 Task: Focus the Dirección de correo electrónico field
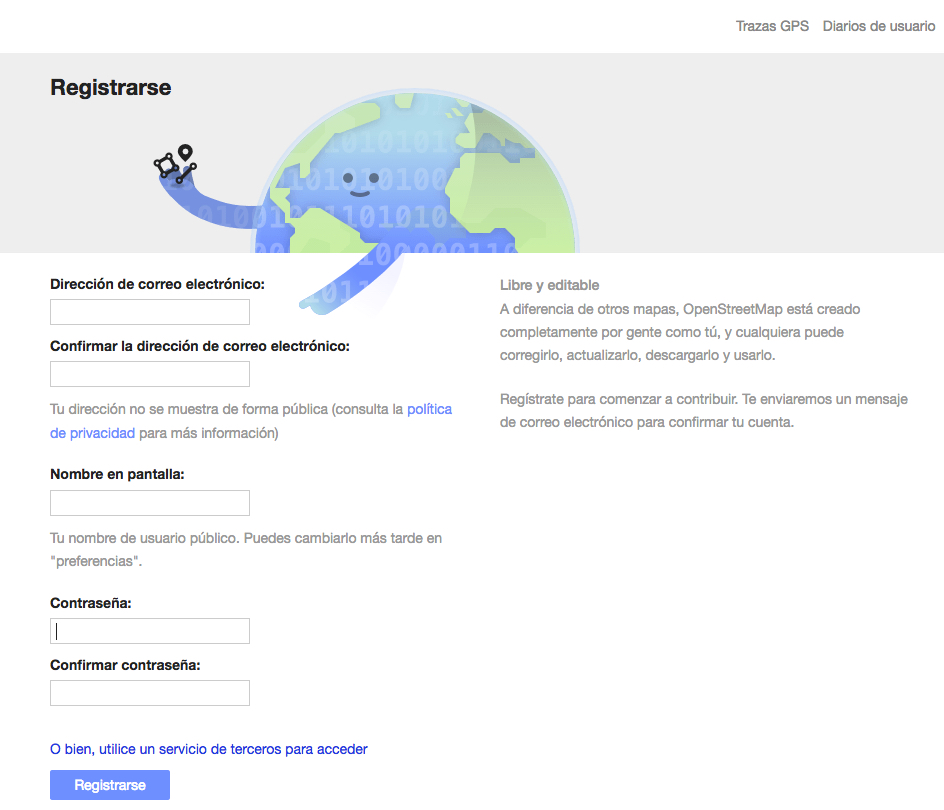coord(150,312)
